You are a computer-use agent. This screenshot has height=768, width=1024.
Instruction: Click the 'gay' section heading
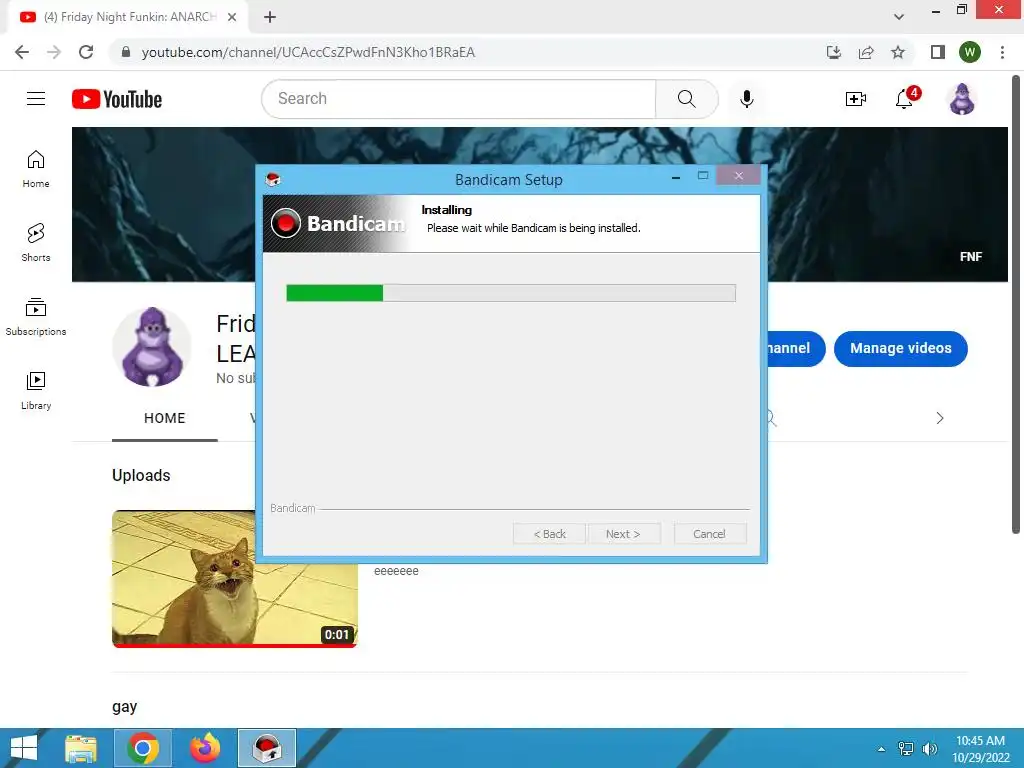[125, 707]
